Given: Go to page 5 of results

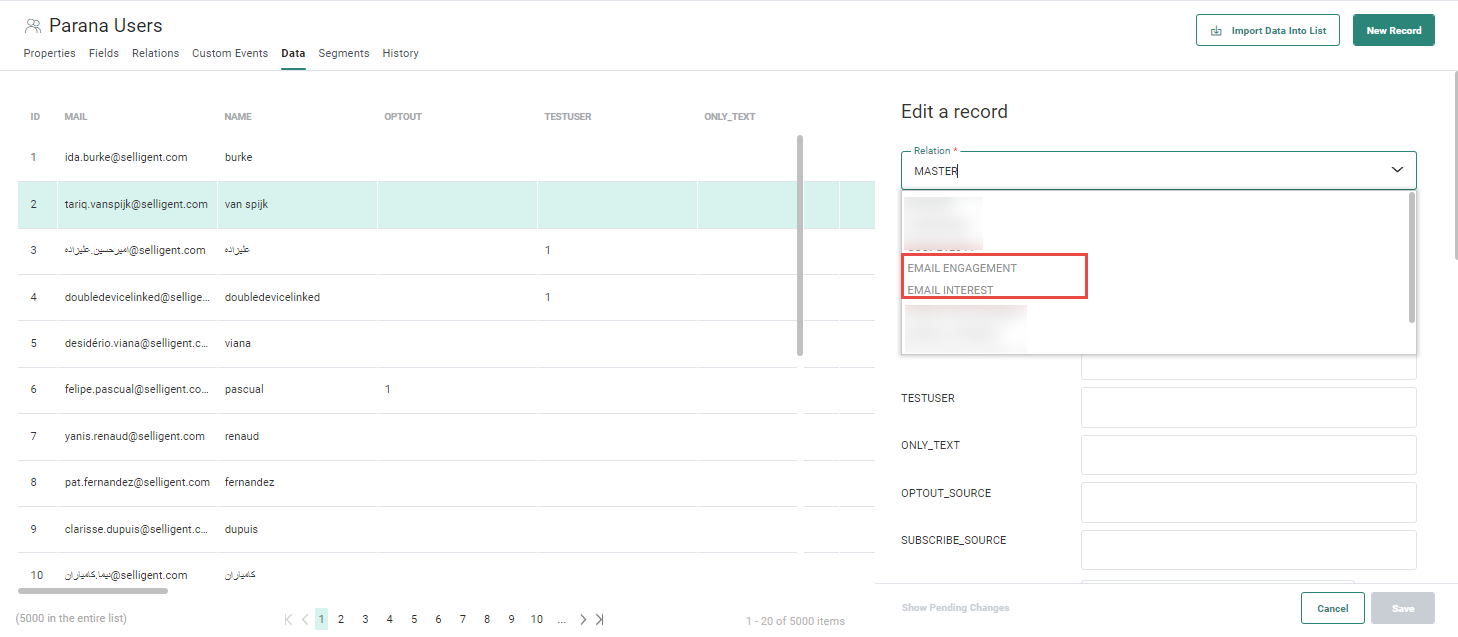Looking at the screenshot, I should (414, 619).
